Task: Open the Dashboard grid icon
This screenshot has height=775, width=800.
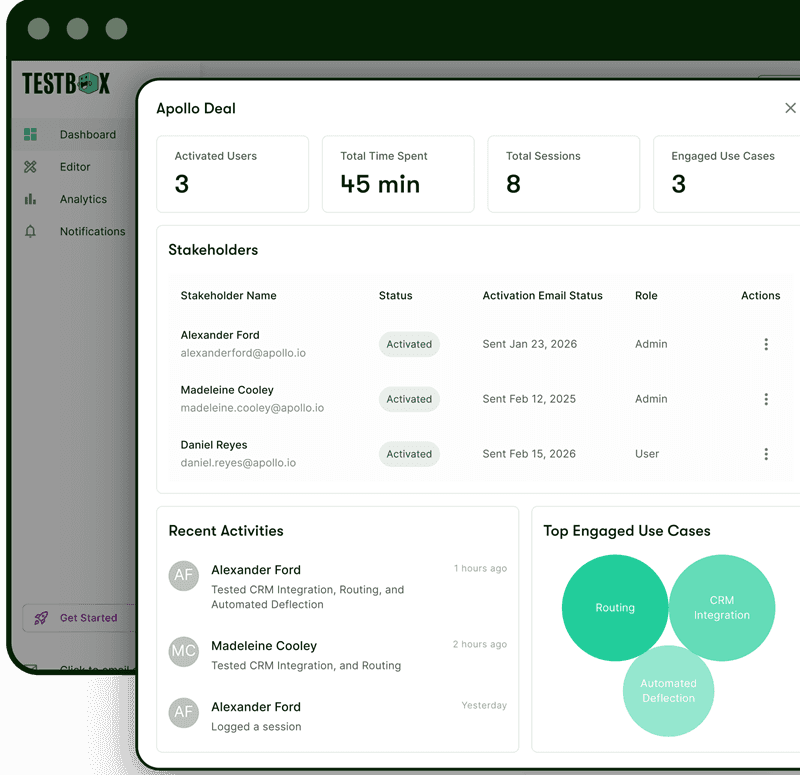Action: (31, 134)
